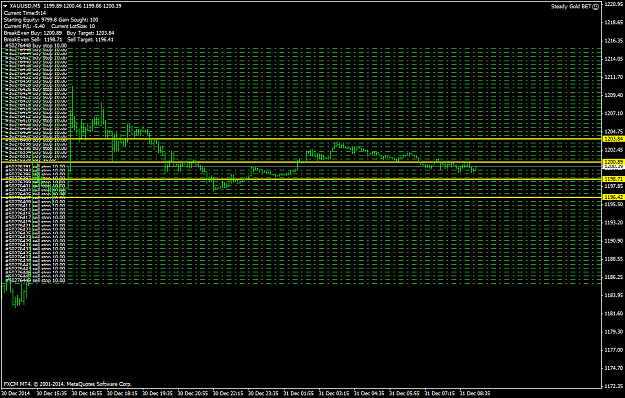Image resolution: width=625 pixels, height=398 pixels.
Task: Select the yellow 1198.71 breakeven sell line
Action: pos(301,179)
